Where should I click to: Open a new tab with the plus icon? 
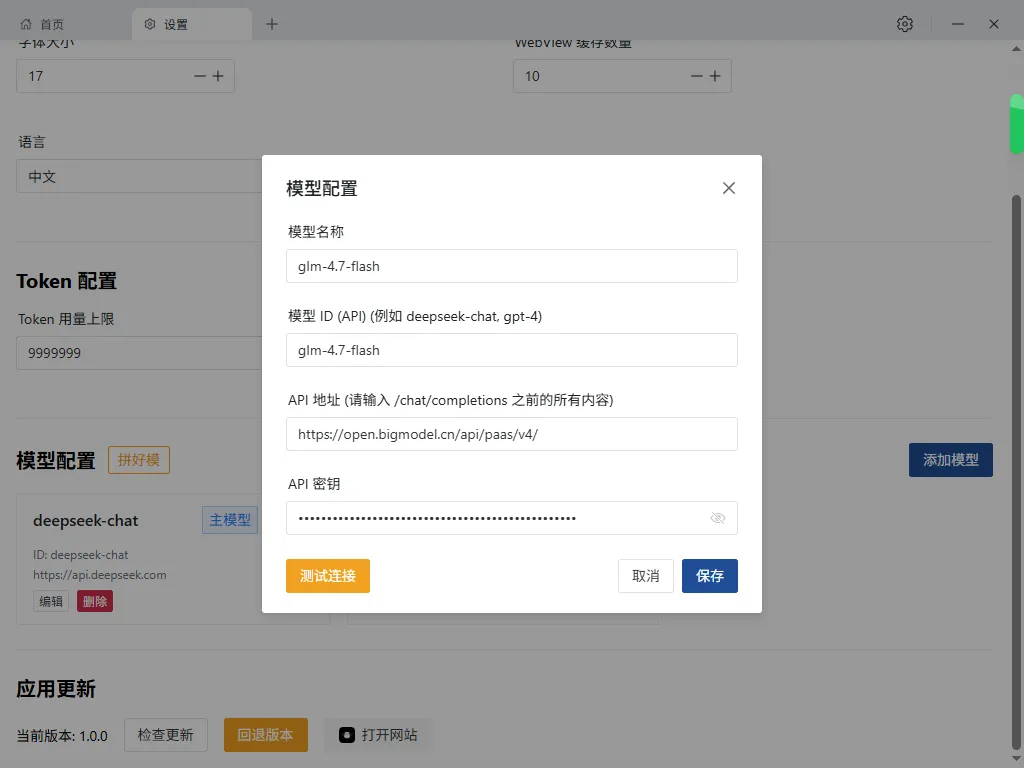pos(272,23)
